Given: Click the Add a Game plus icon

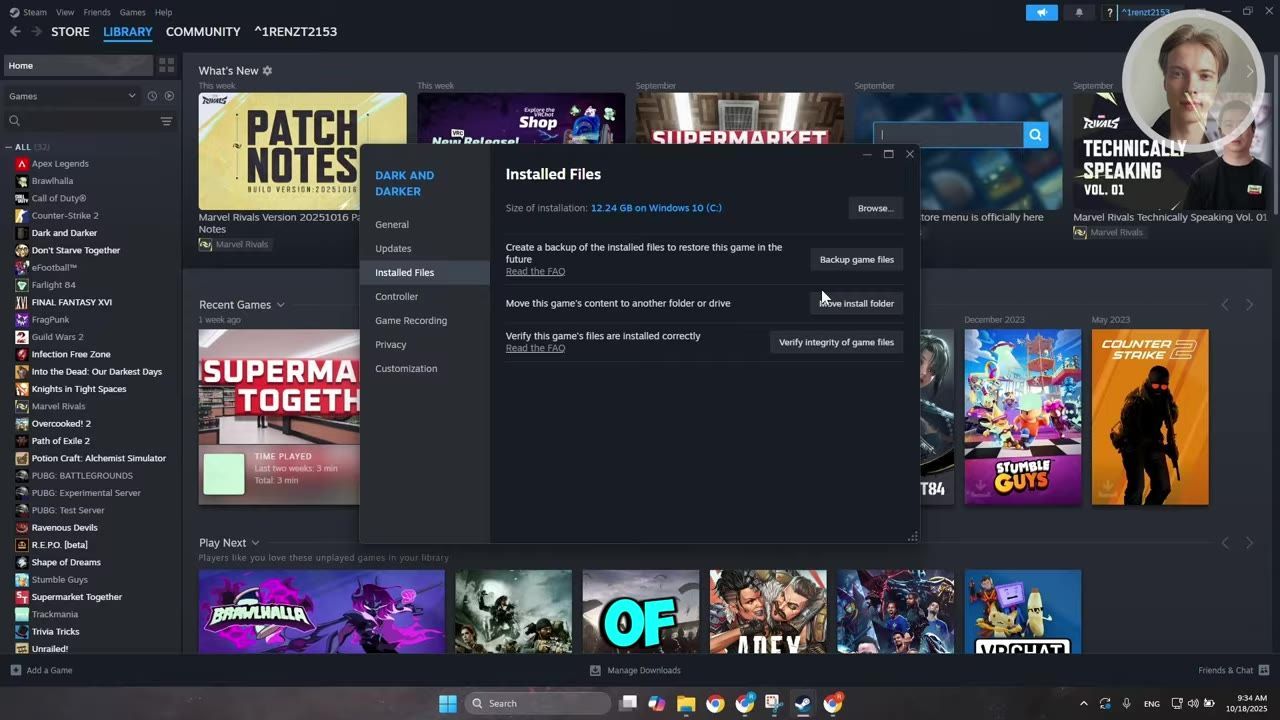Looking at the screenshot, I should pyautogui.click(x=15, y=670).
